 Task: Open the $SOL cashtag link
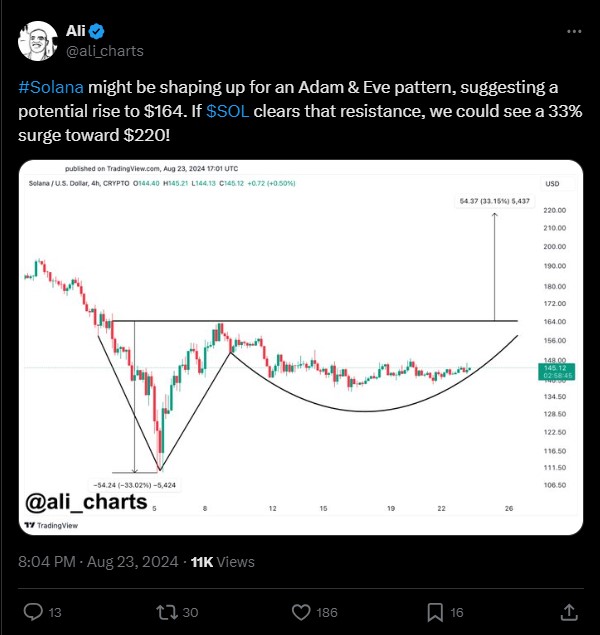coord(228,111)
